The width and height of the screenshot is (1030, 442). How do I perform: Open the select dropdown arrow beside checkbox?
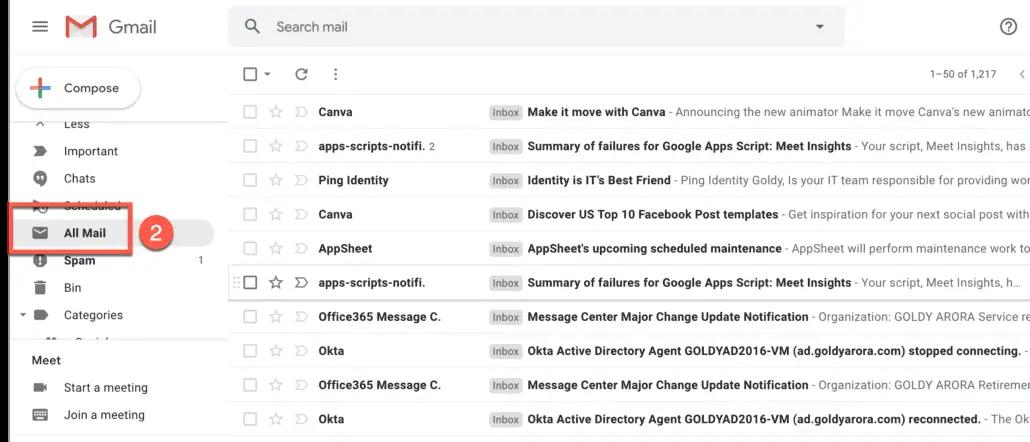(x=267, y=74)
